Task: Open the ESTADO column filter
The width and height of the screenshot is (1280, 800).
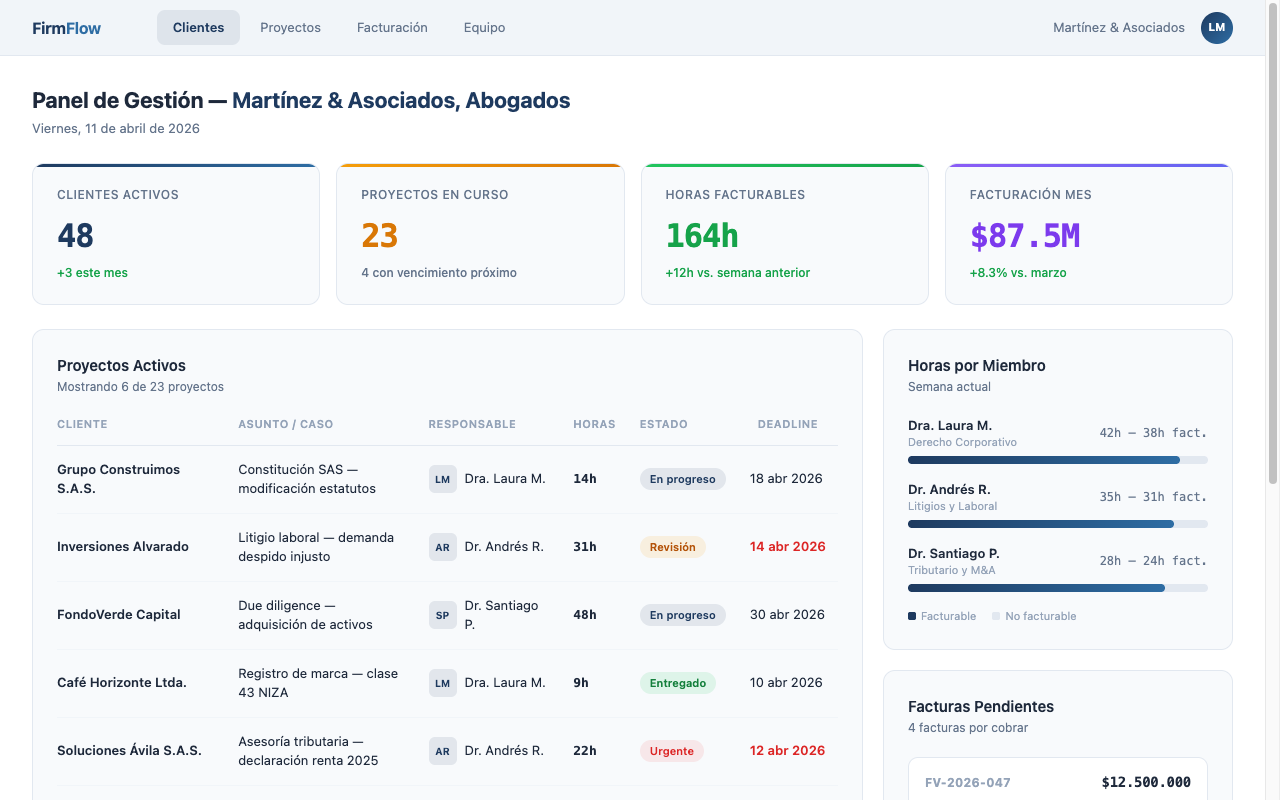Action: [x=663, y=424]
